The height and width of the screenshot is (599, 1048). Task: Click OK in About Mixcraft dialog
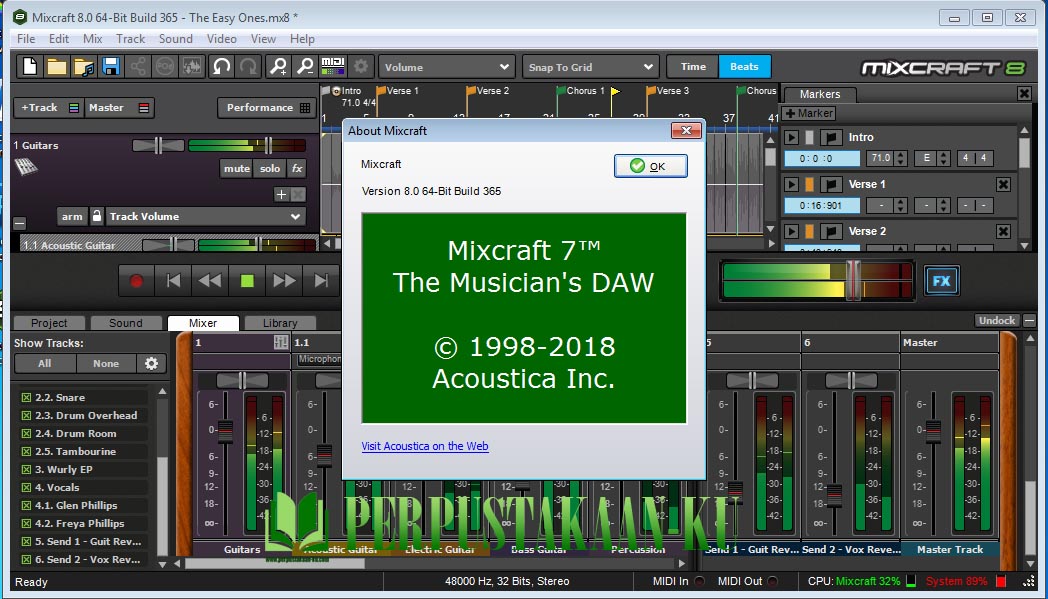650,166
